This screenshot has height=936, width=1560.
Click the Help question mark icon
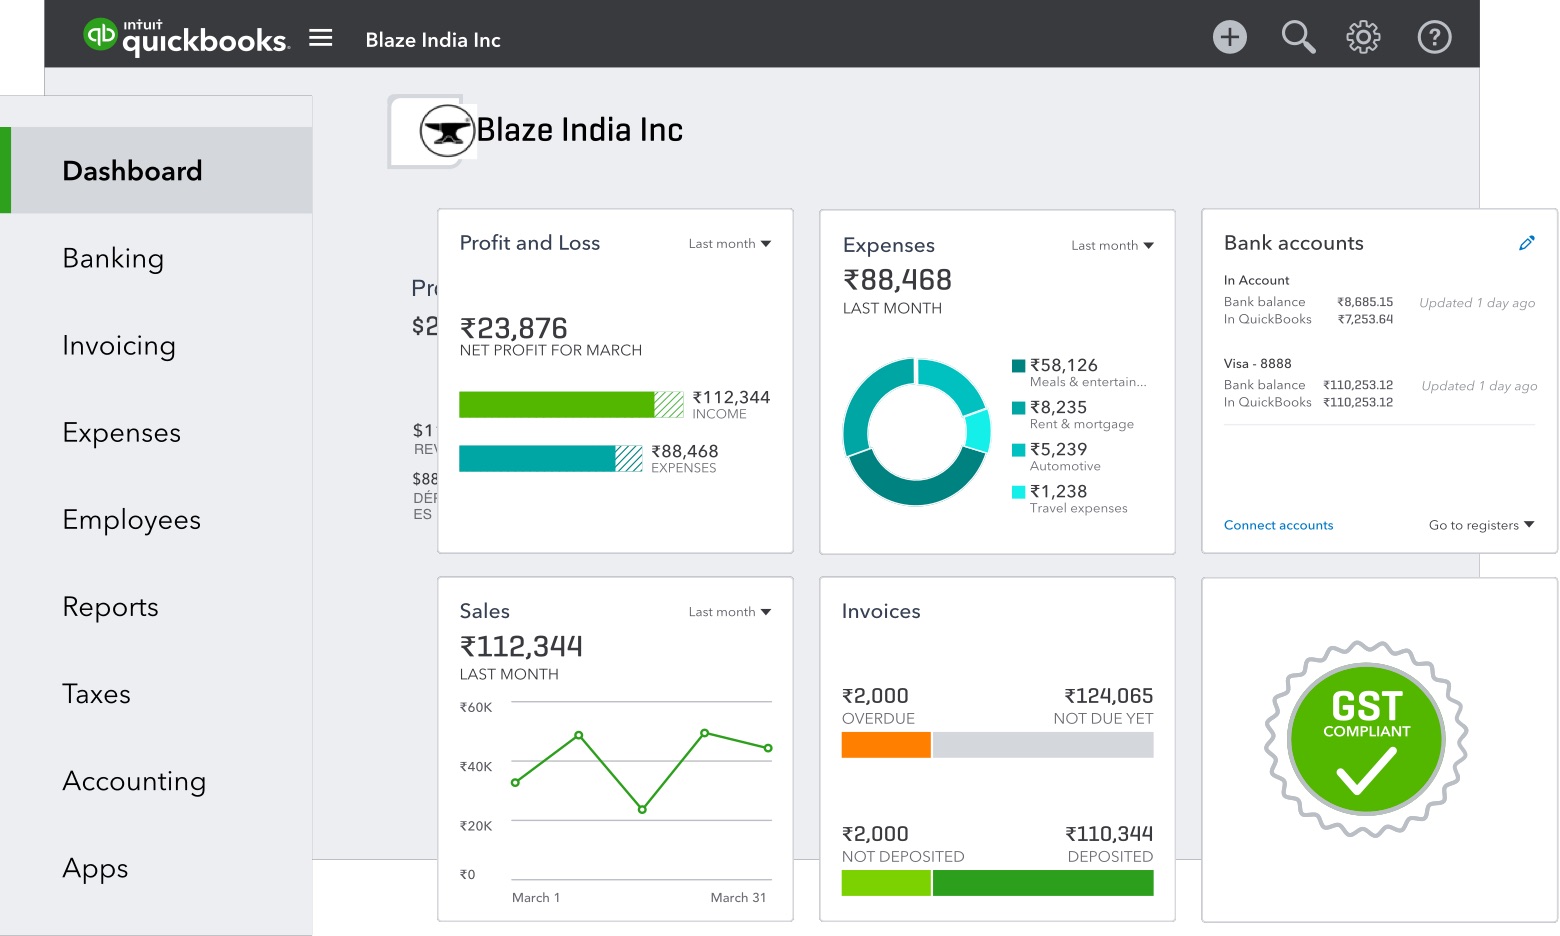[x=1434, y=38]
